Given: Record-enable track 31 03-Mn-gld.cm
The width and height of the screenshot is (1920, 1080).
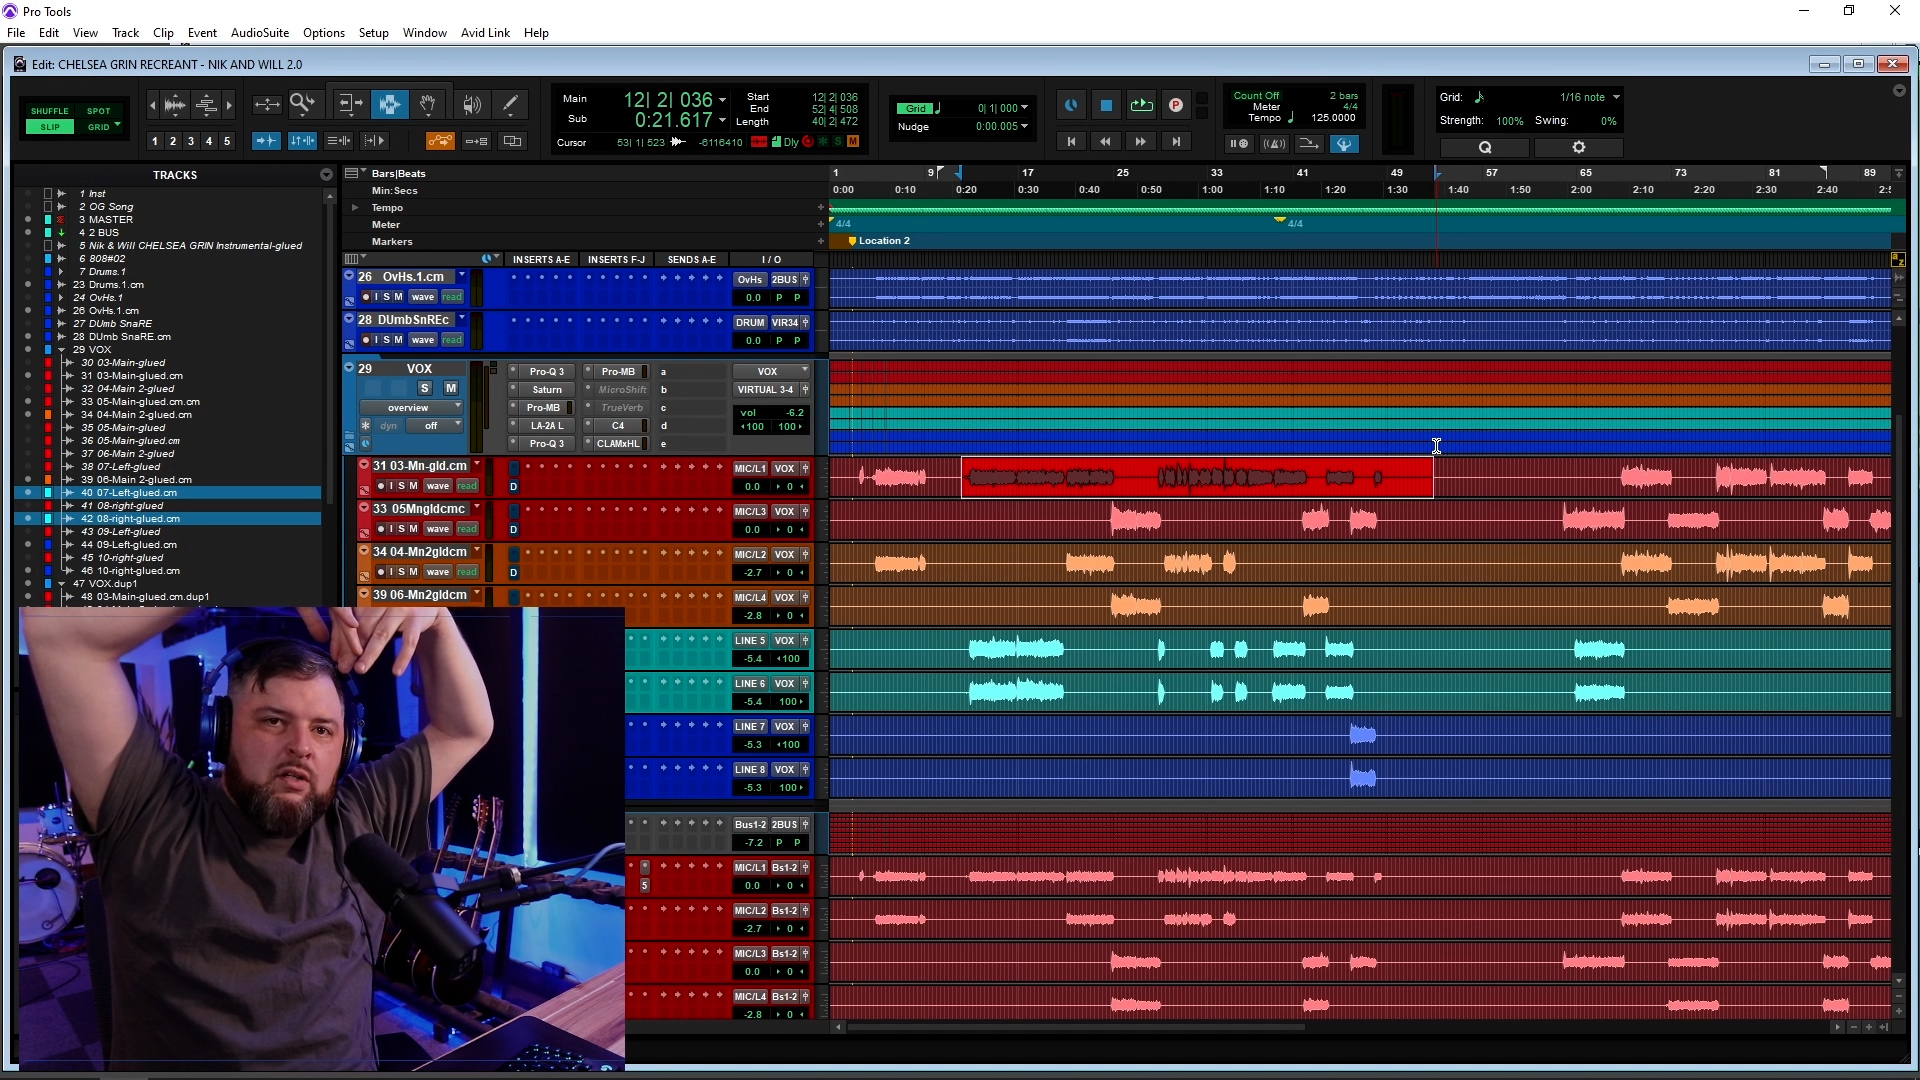Looking at the screenshot, I should pyautogui.click(x=382, y=486).
